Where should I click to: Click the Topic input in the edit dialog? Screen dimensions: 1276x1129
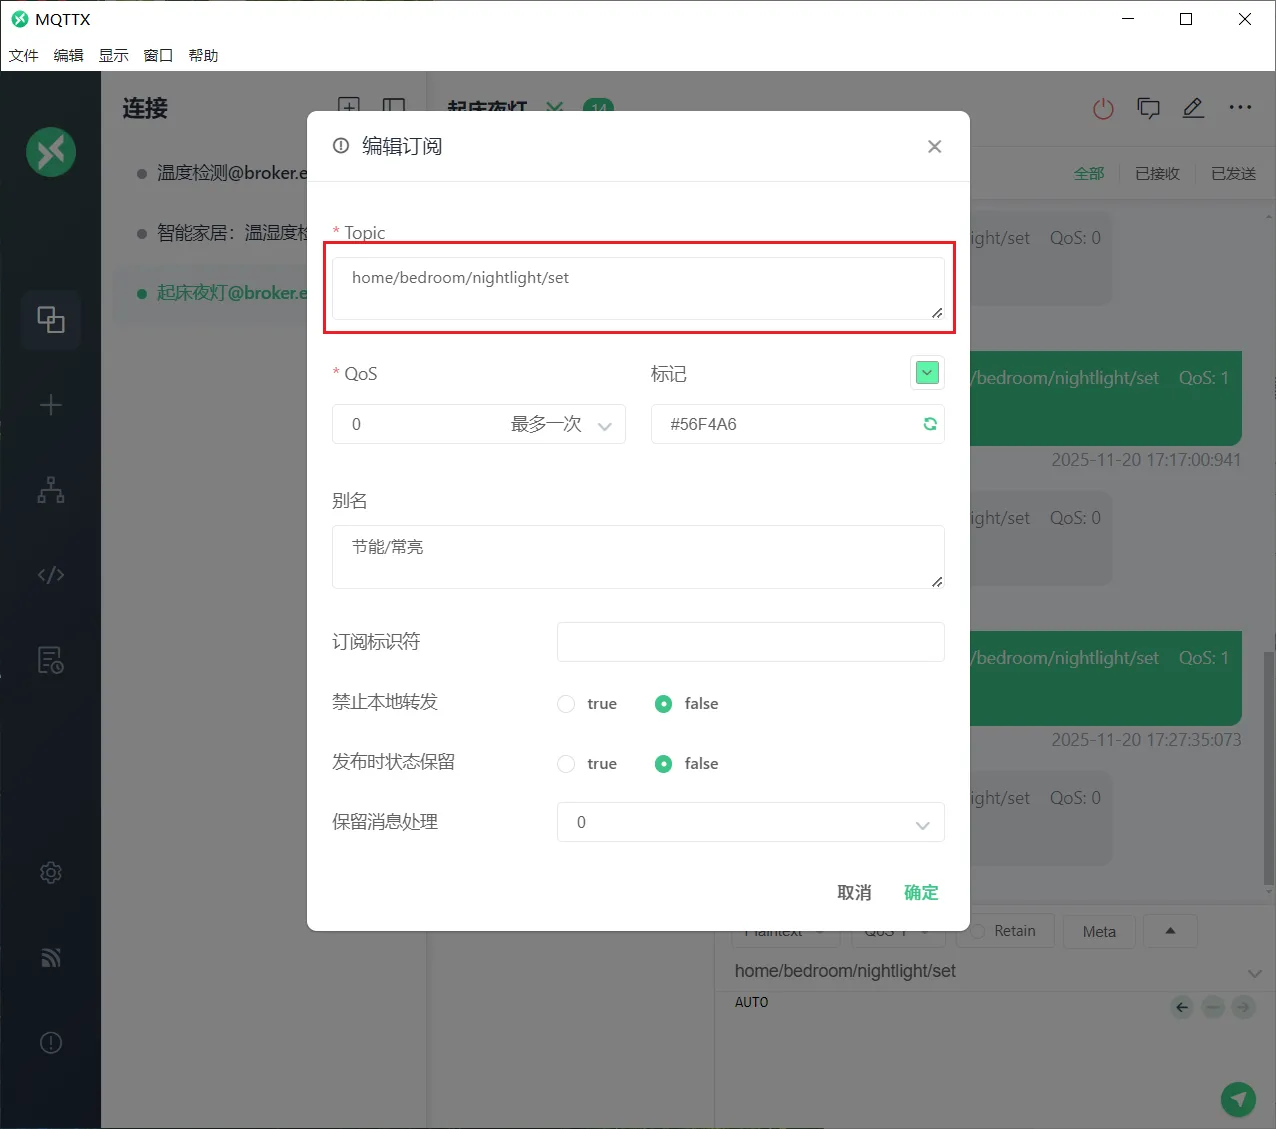coord(639,288)
